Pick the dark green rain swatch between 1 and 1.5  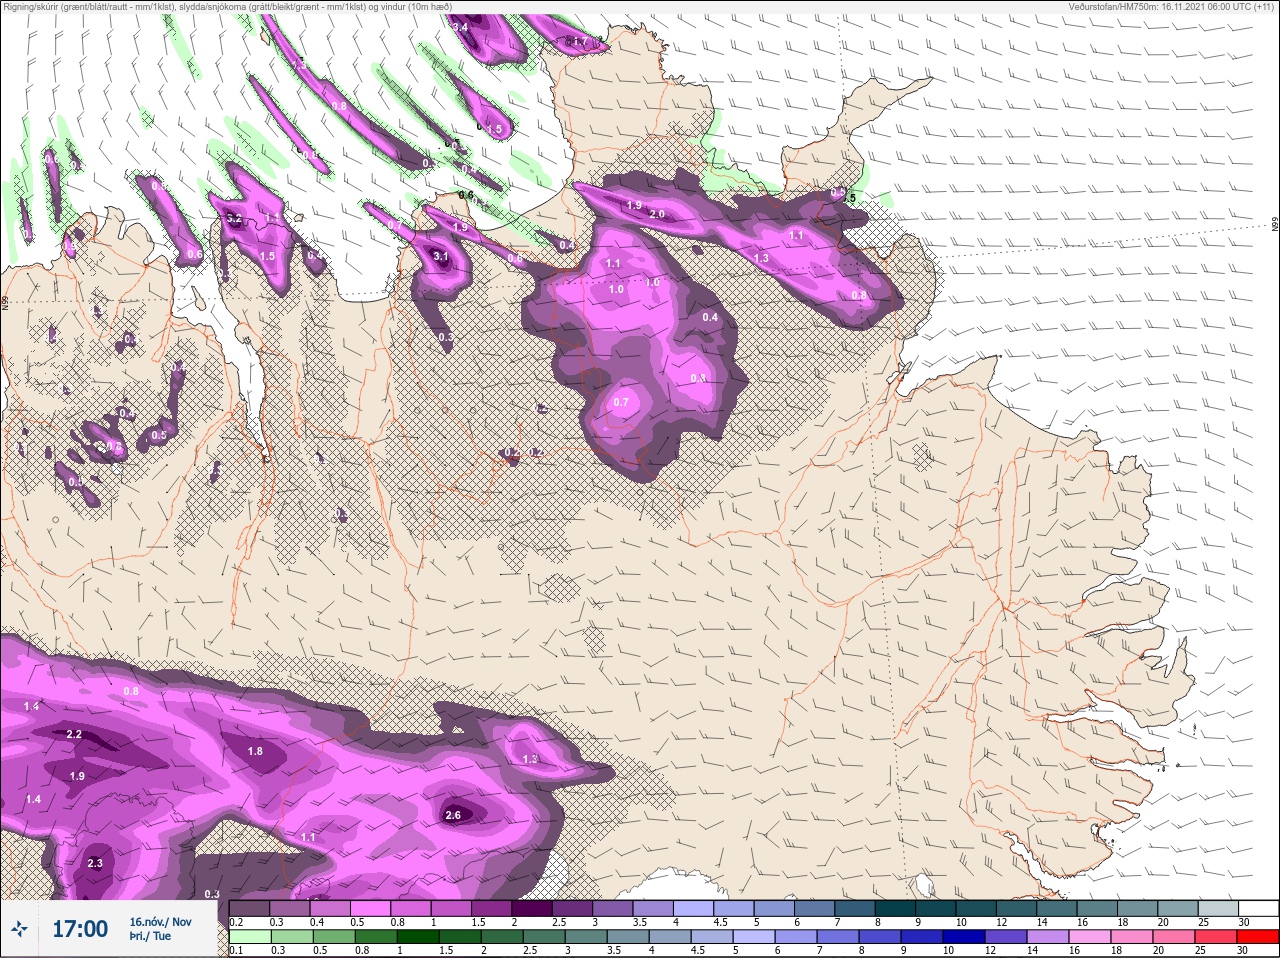coord(418,938)
